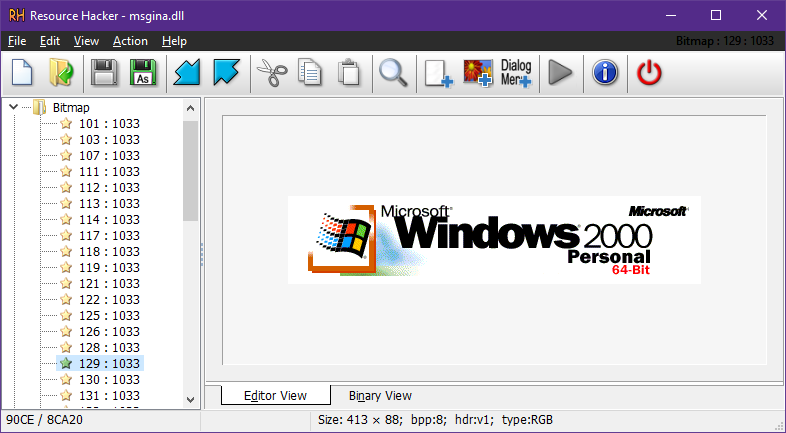
Task: Select bitmap resource 126 : 1033
Action: pyautogui.click(x=109, y=332)
